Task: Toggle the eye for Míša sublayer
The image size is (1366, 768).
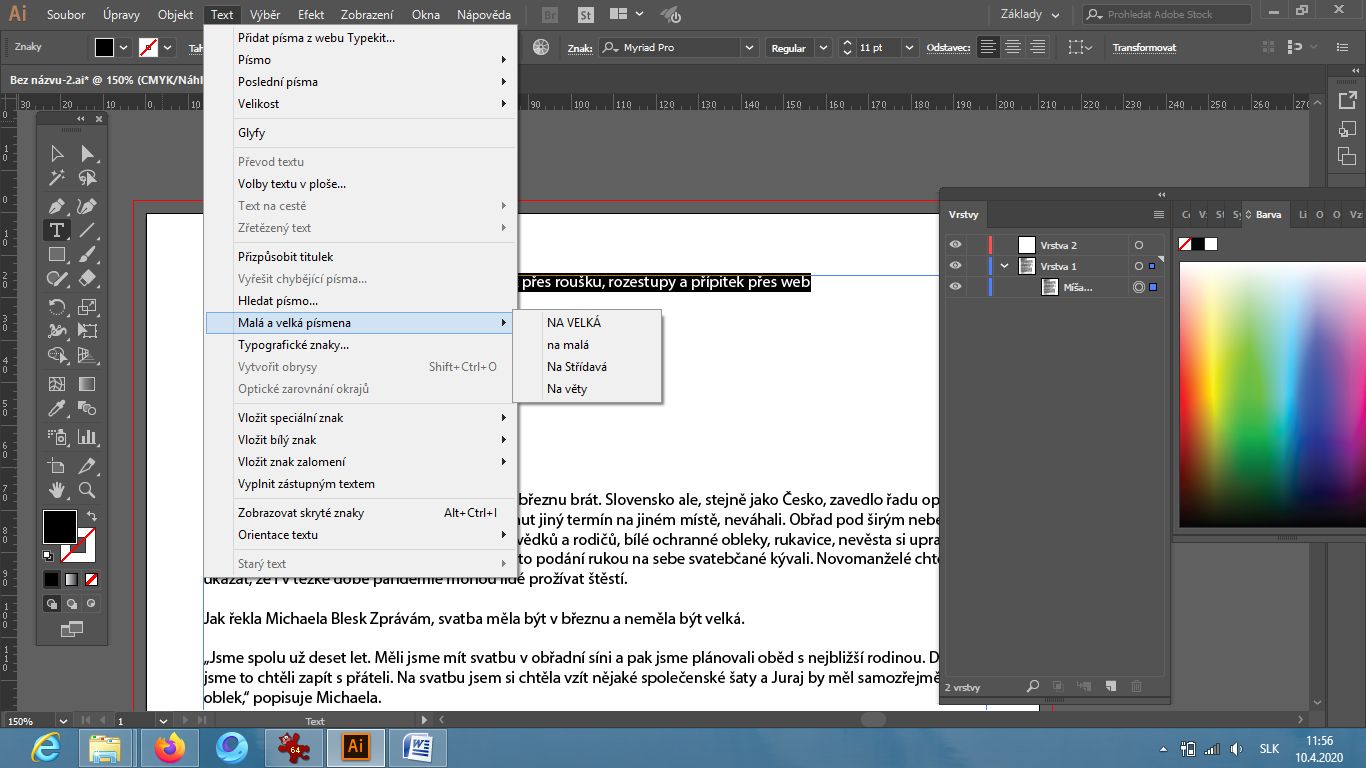Action: (x=956, y=287)
